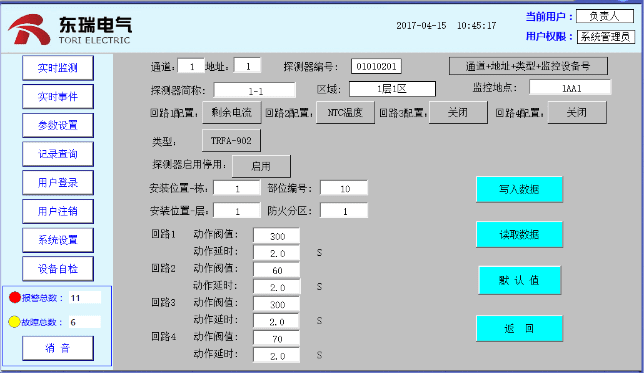Click the 用户注销 user logout button
The height and width of the screenshot is (373, 644).
tap(58, 211)
